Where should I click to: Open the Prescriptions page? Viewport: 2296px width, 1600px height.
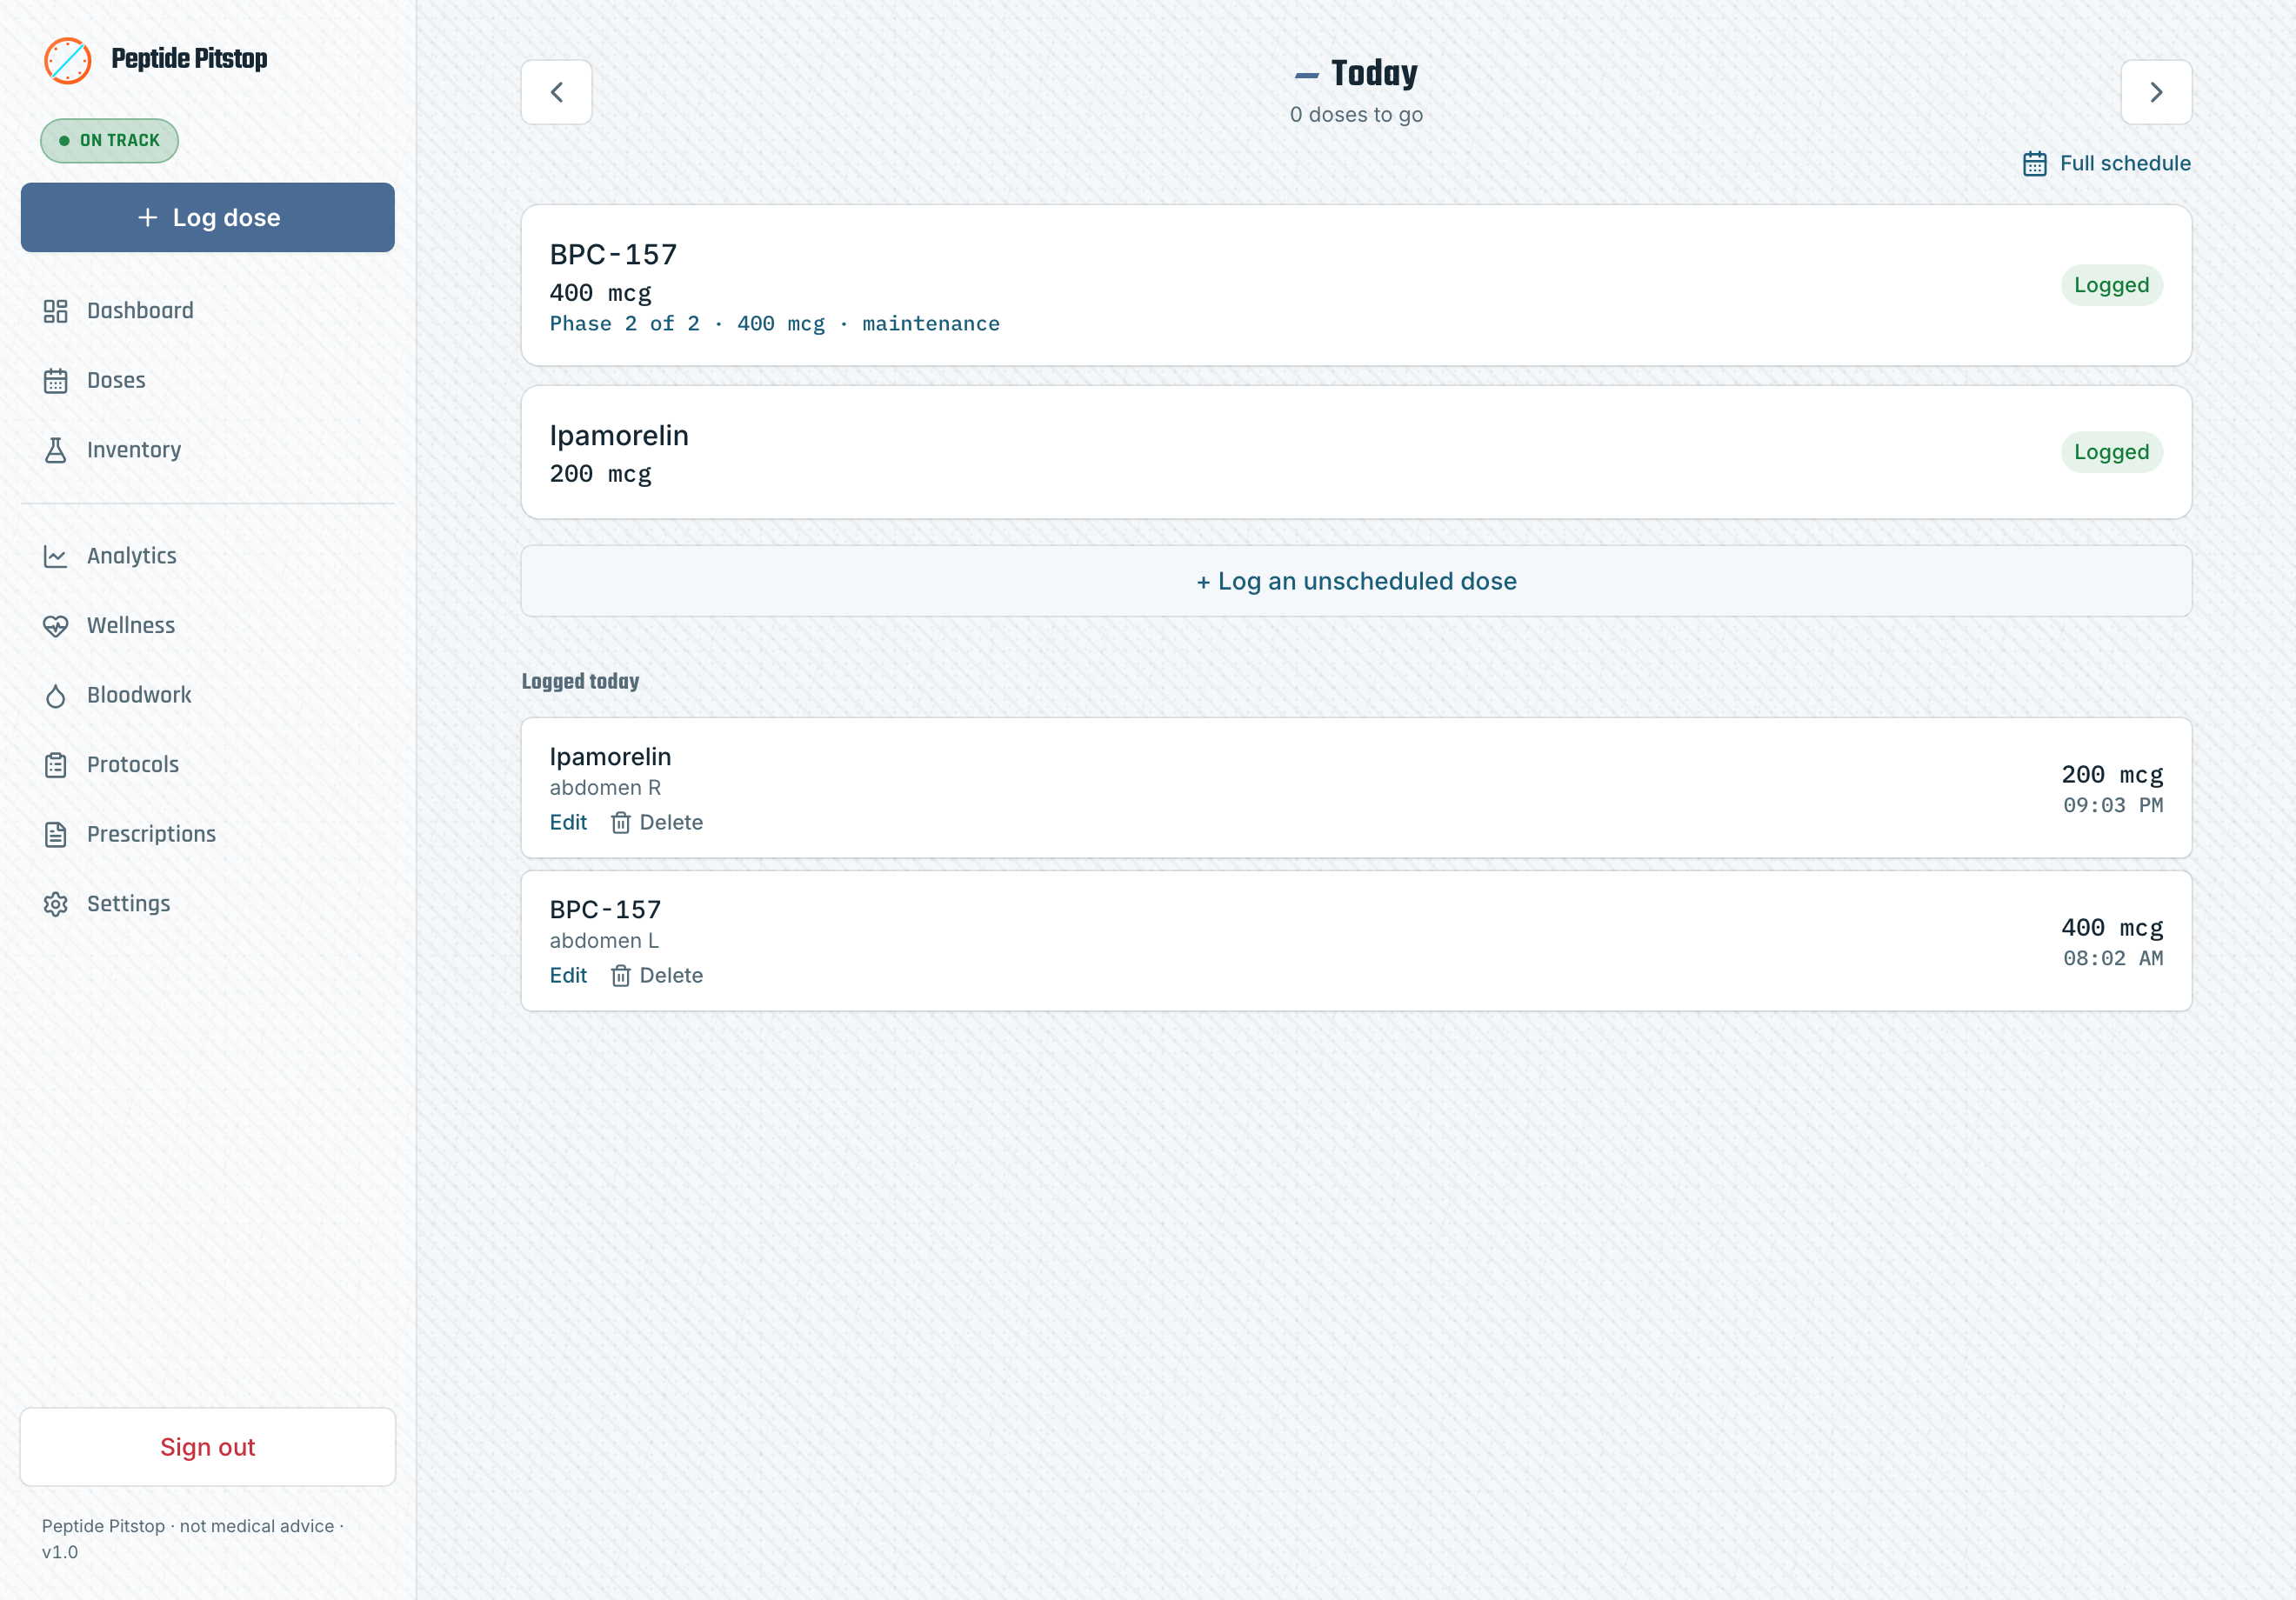(x=207, y=834)
